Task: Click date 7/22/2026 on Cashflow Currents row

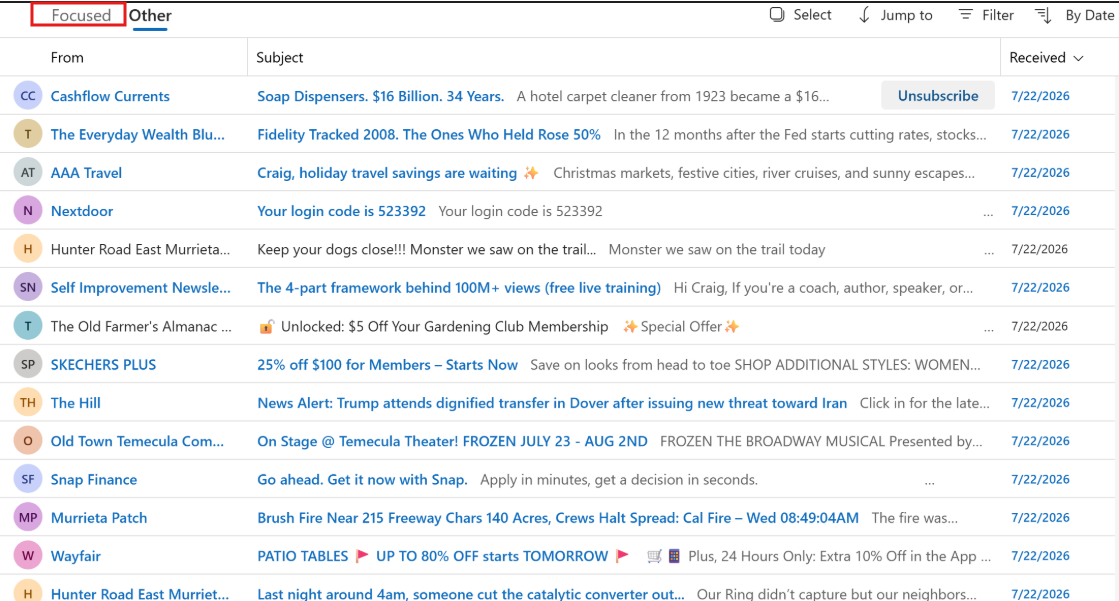Action: point(1040,96)
